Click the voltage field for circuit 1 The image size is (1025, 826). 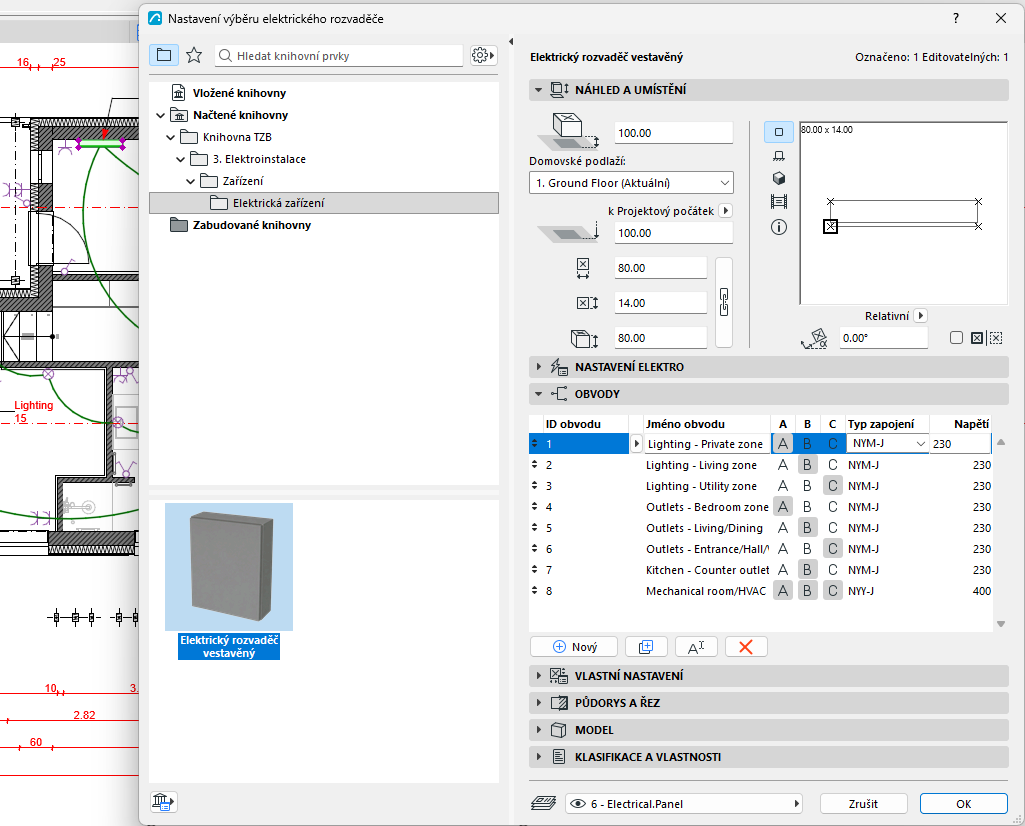[960, 444]
